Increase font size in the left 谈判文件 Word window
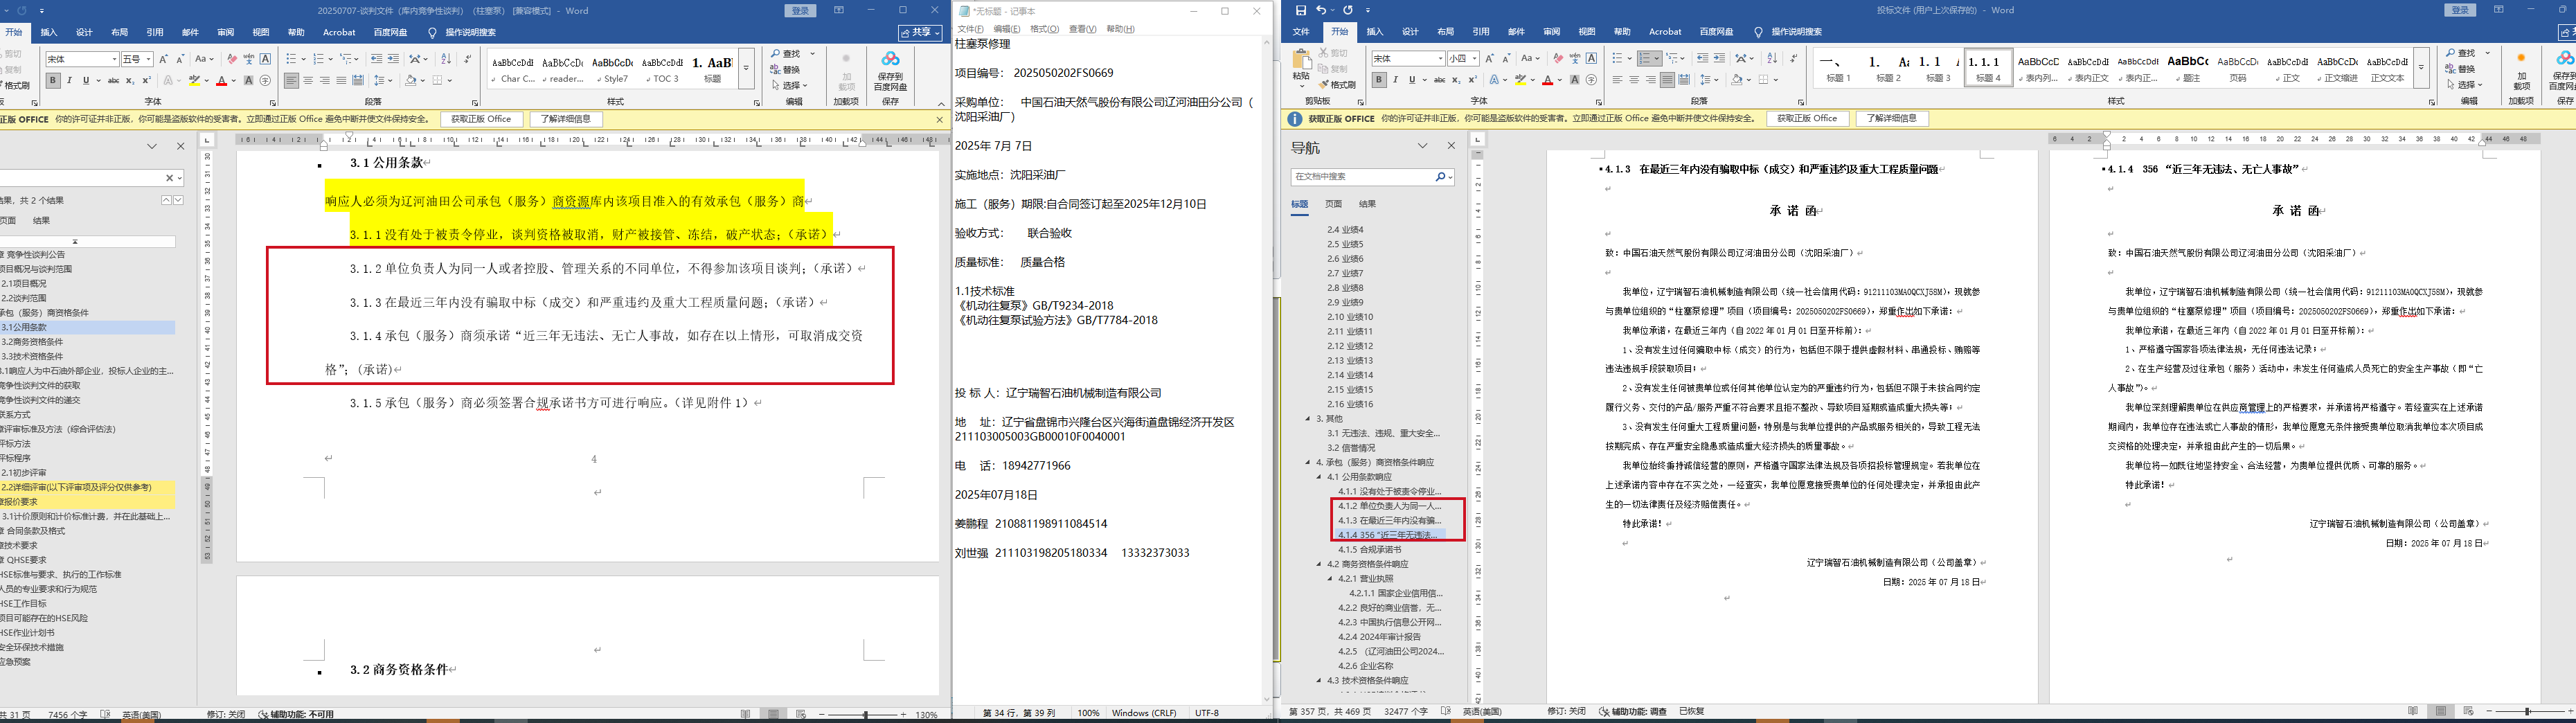The height and width of the screenshot is (723, 2576). click(164, 59)
